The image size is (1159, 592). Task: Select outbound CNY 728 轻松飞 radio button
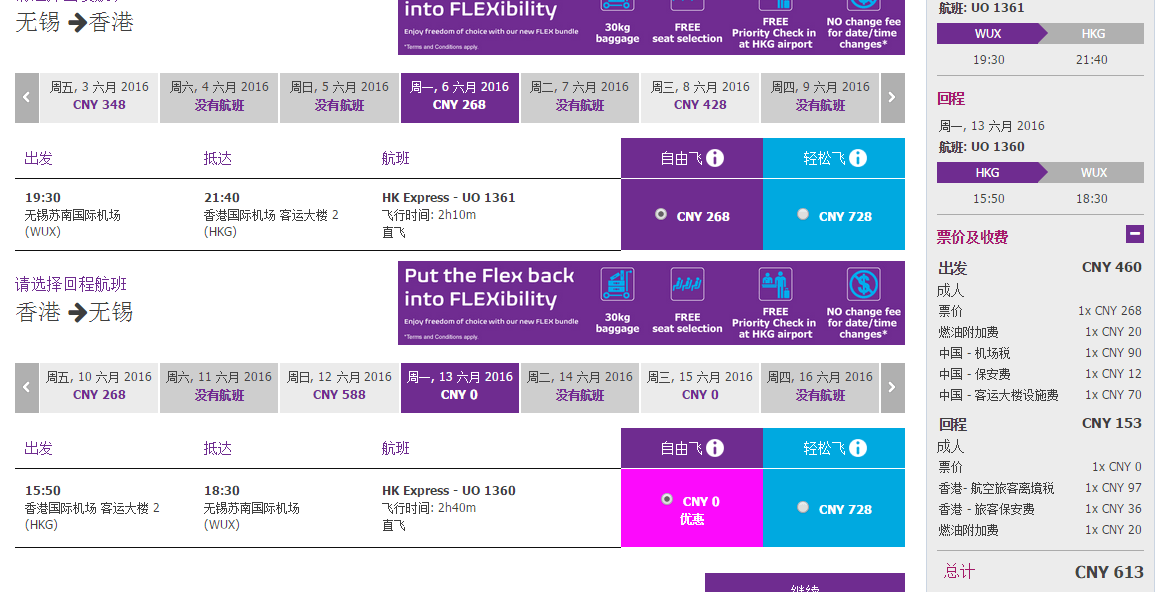click(803, 214)
